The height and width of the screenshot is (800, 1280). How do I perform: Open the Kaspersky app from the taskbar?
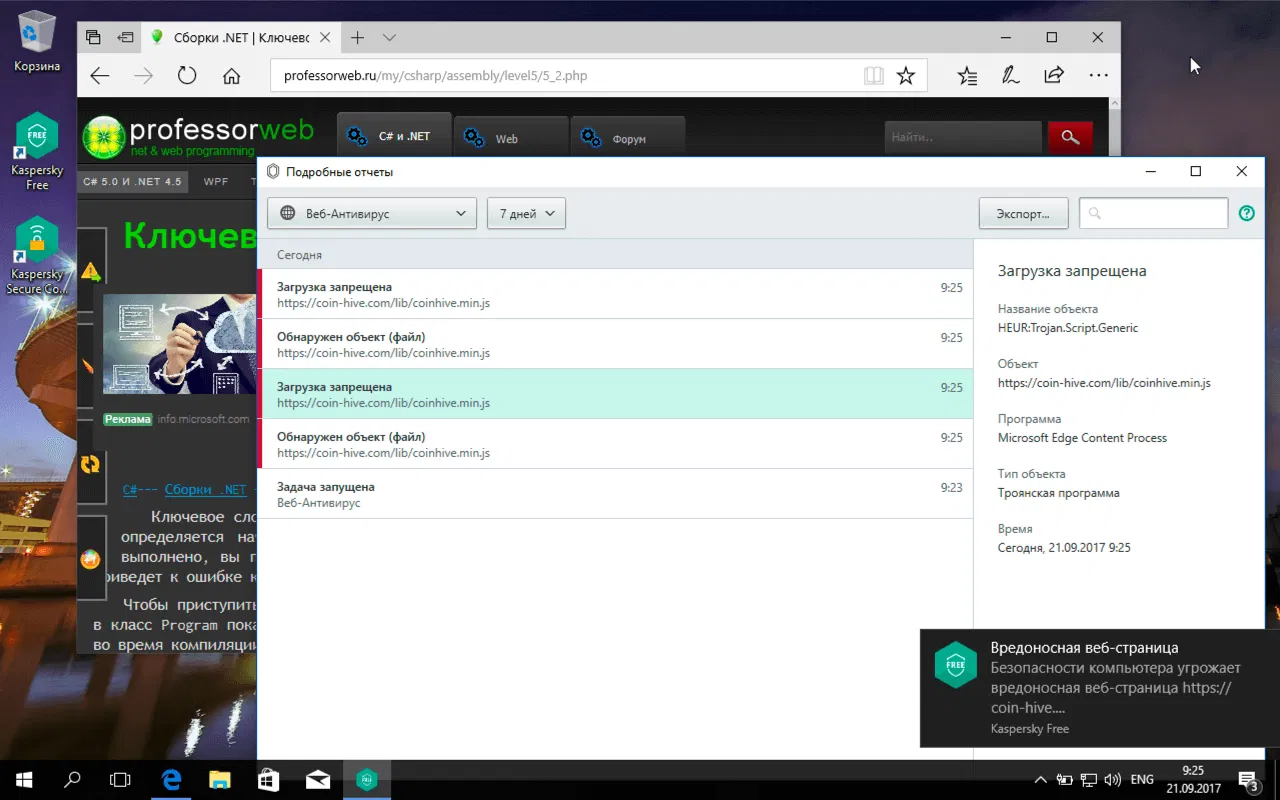pyautogui.click(x=366, y=779)
